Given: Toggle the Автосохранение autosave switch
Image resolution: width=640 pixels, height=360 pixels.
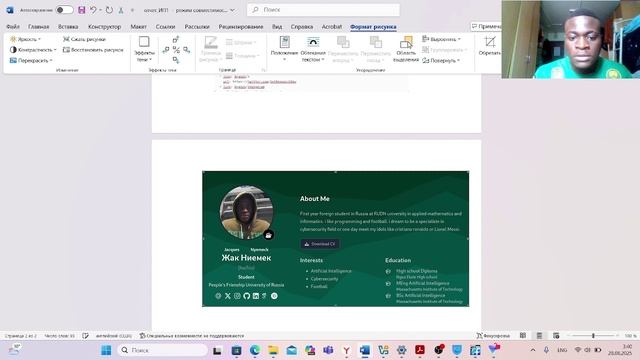Looking at the screenshot, I should coord(64,10).
